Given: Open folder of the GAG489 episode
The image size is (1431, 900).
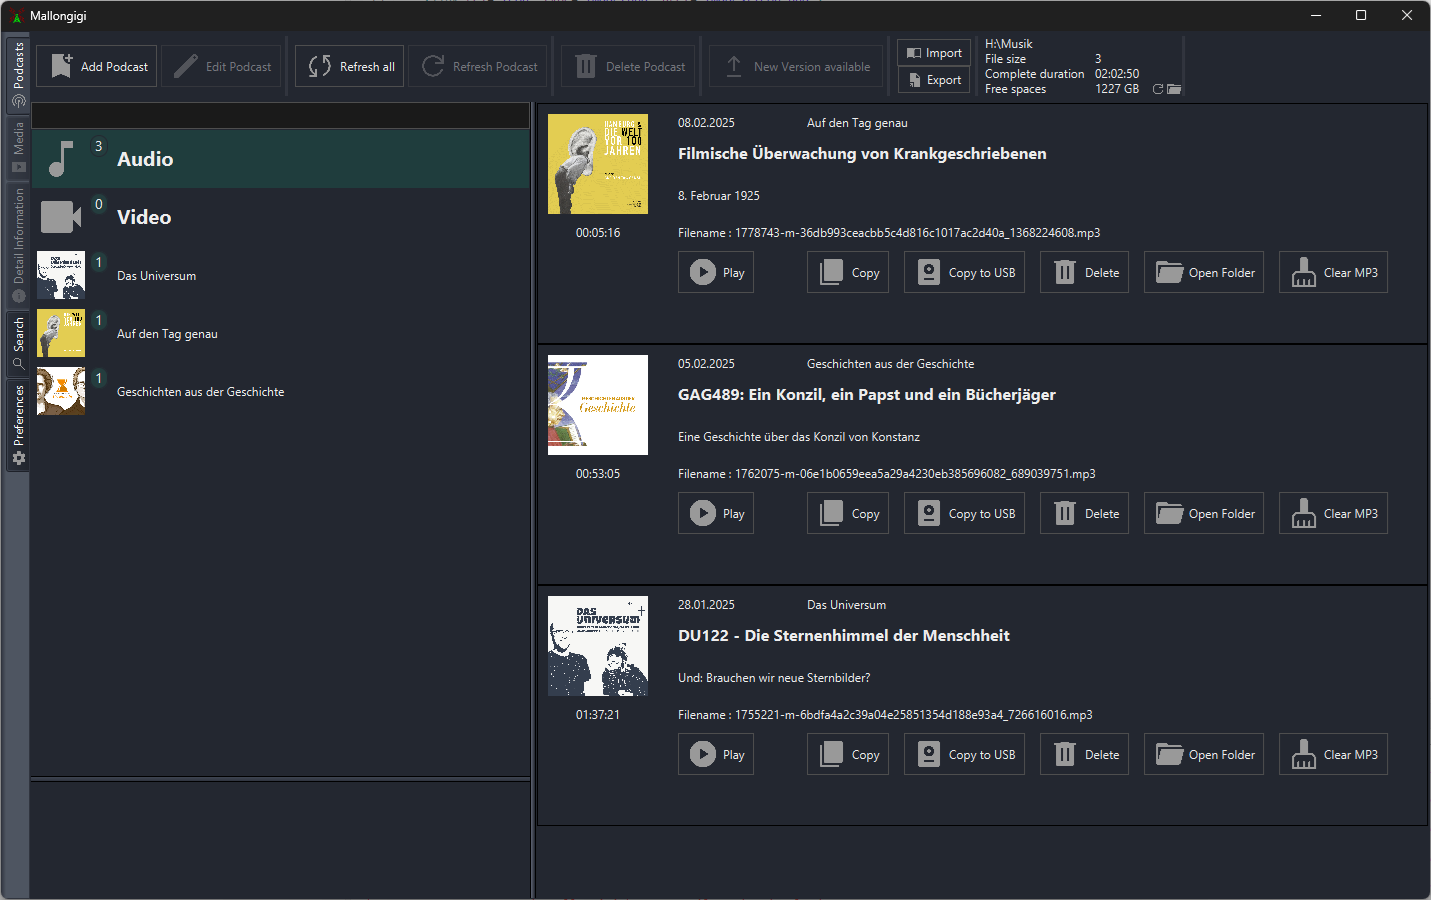Looking at the screenshot, I should [1204, 514].
